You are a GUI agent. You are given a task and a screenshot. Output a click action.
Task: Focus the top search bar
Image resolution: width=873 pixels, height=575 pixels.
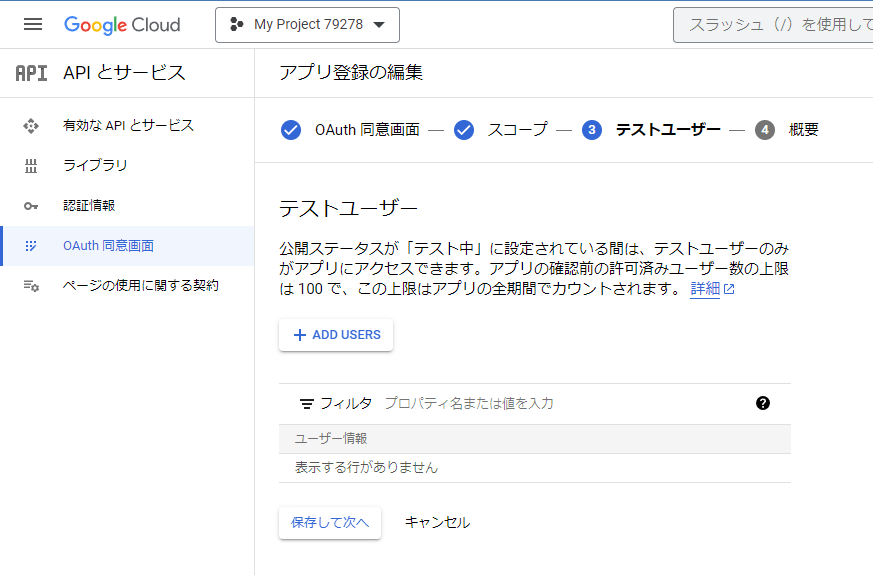773,25
